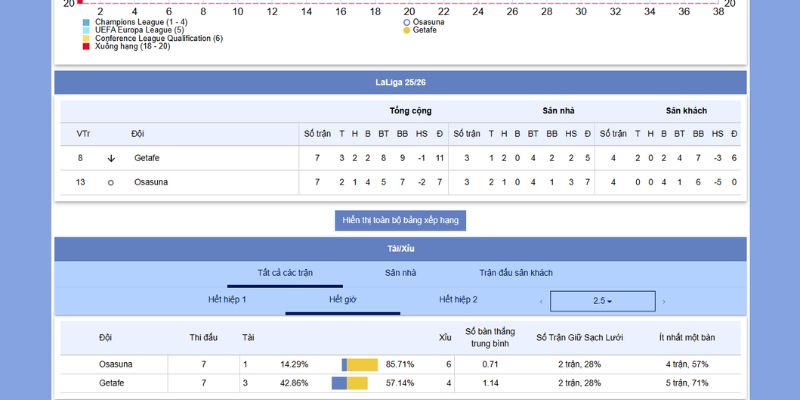This screenshot has height=400, width=800.
Task: Click the yellow Conference League Qualification swatch
Action: coord(86,38)
